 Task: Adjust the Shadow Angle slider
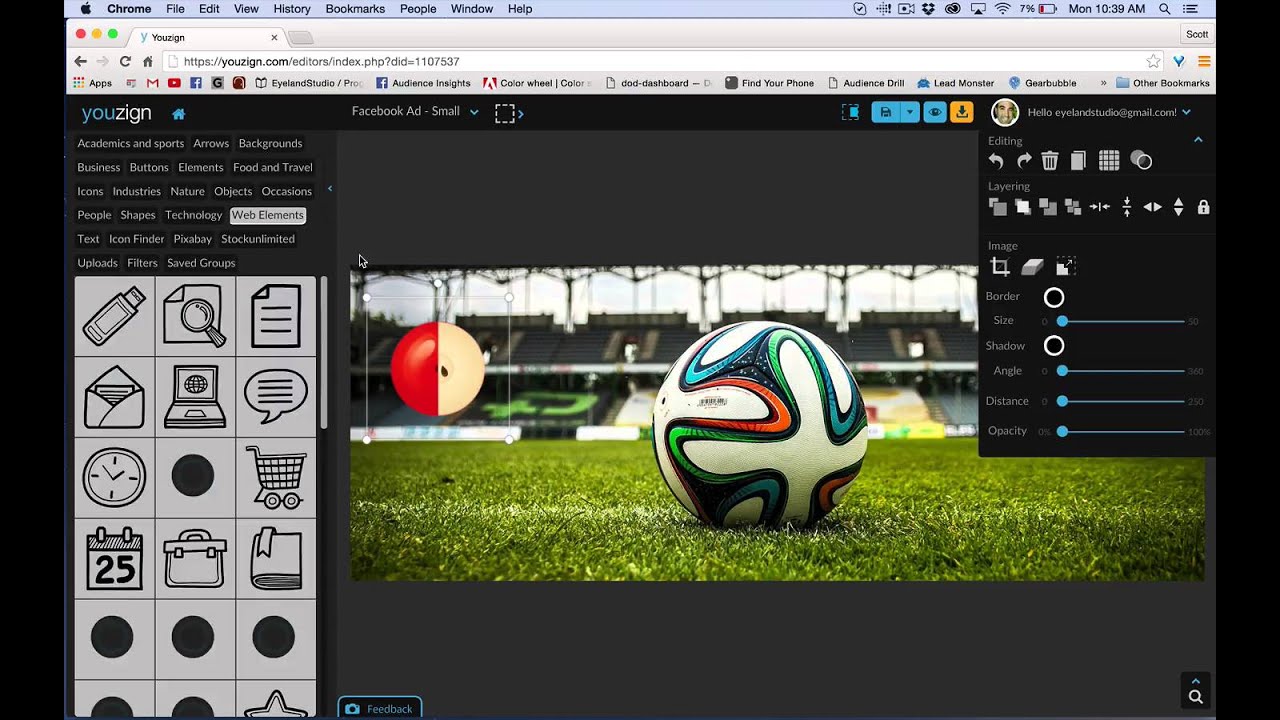[x=1123, y=371]
